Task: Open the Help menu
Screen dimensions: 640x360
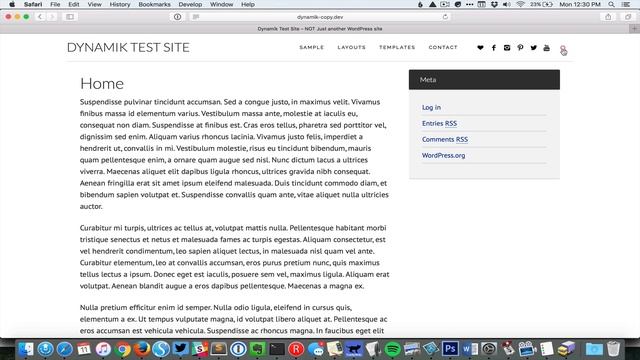Action: pyautogui.click(x=248, y=4)
